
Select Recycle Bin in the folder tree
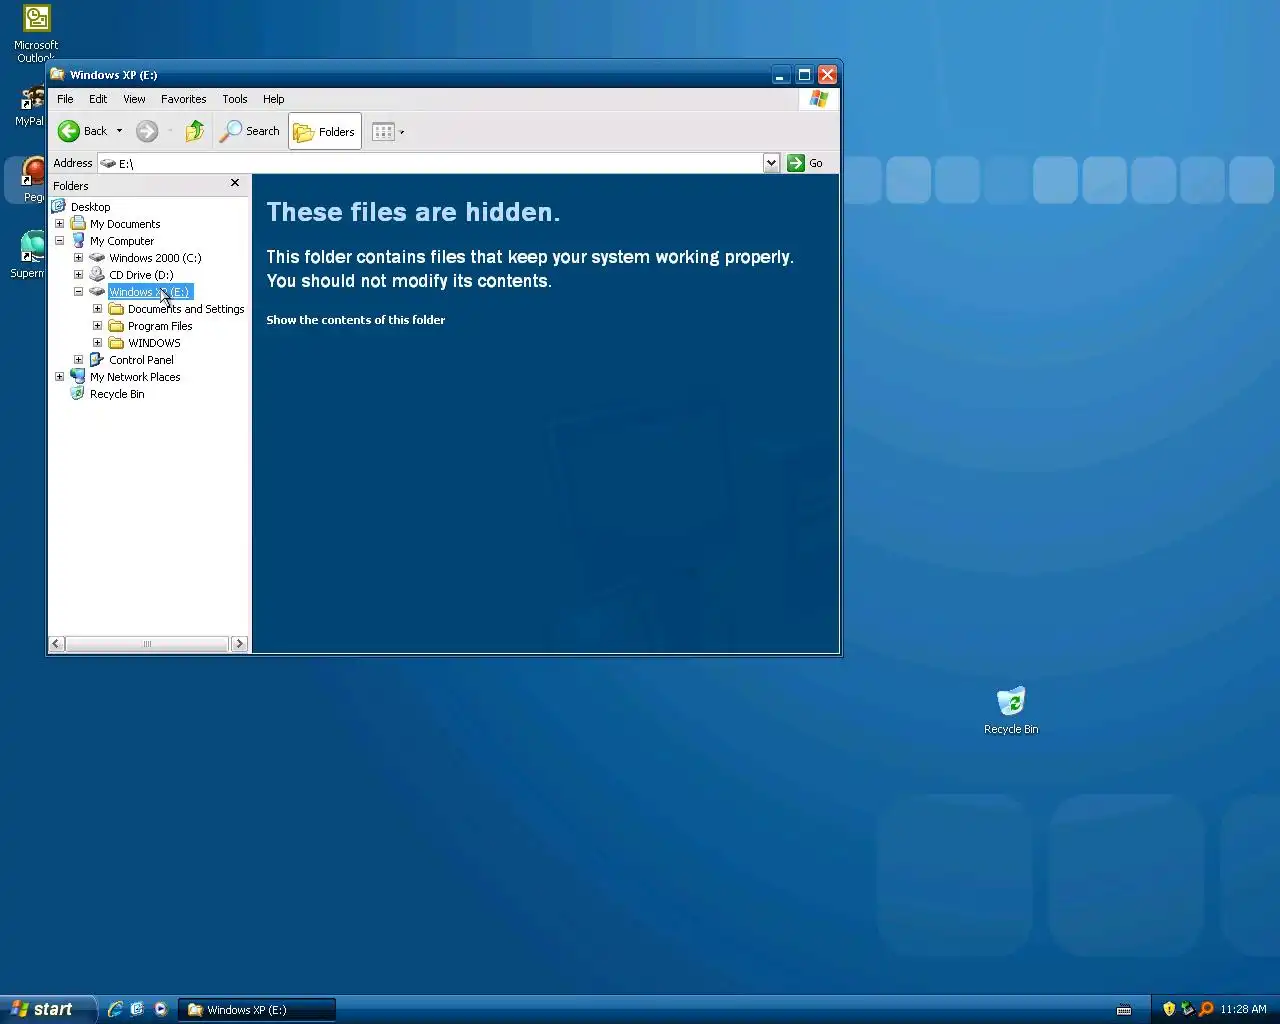(117, 394)
